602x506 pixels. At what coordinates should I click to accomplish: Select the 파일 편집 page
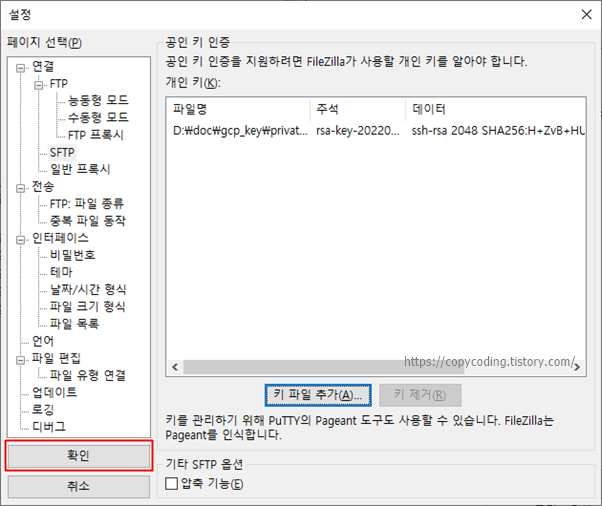click(56, 359)
